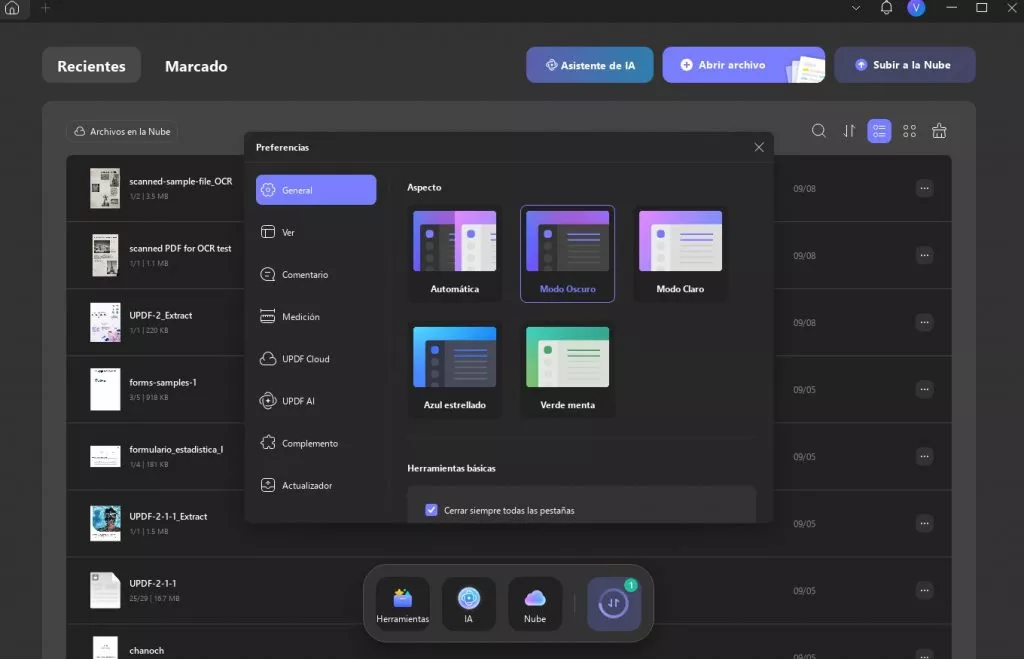This screenshot has width=1024, height=659.
Task: Open UPDF Cloud preferences section
Action: tap(316, 359)
